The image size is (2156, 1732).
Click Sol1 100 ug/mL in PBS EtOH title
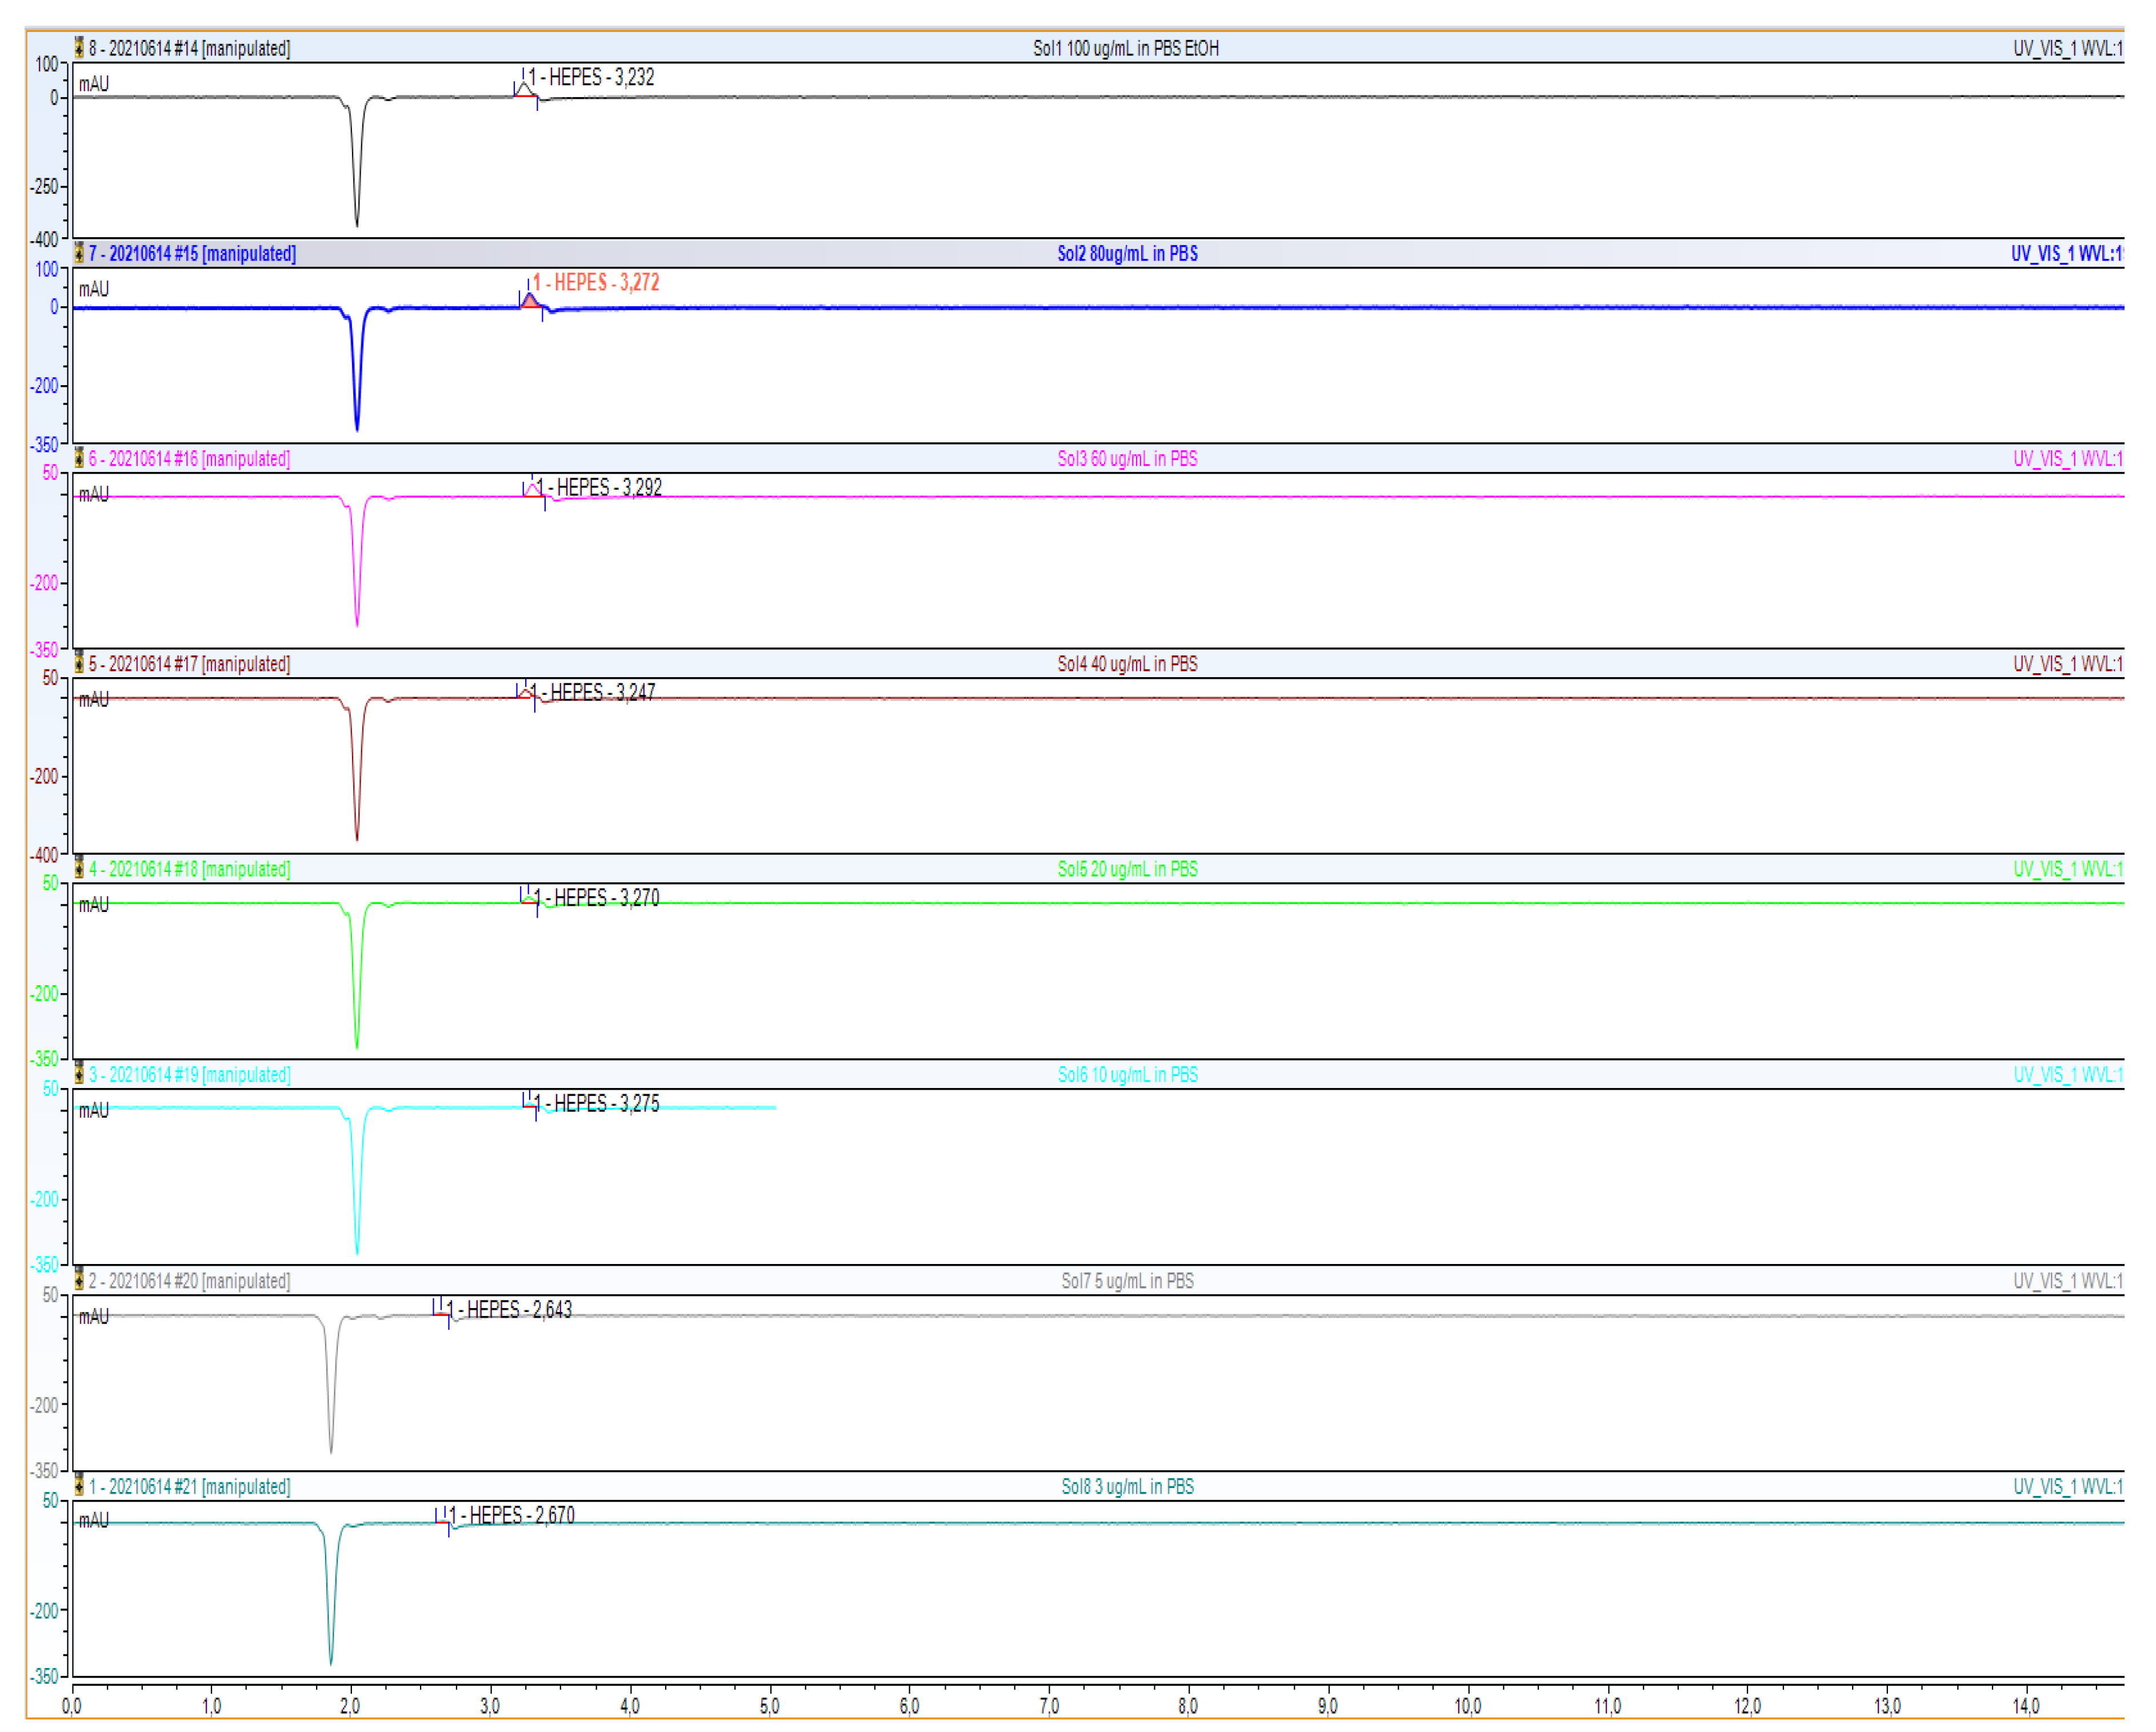(x=1125, y=47)
